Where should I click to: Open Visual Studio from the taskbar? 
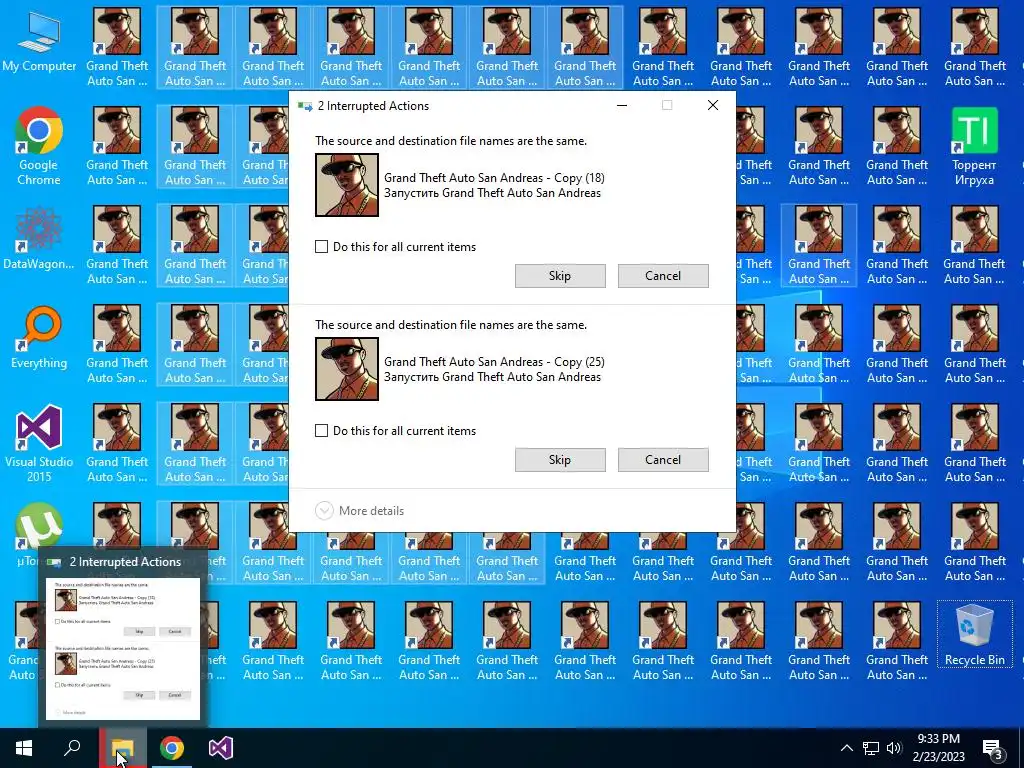click(221, 748)
